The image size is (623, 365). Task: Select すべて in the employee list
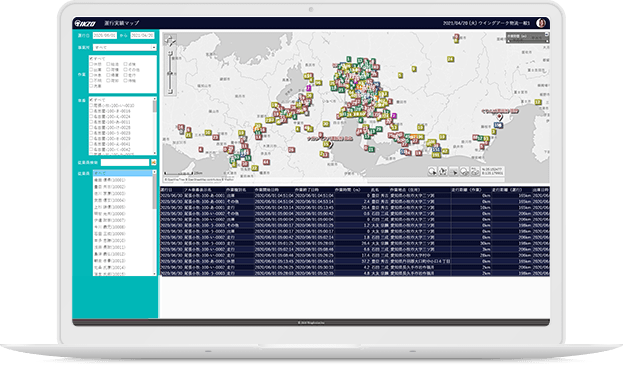(x=123, y=173)
